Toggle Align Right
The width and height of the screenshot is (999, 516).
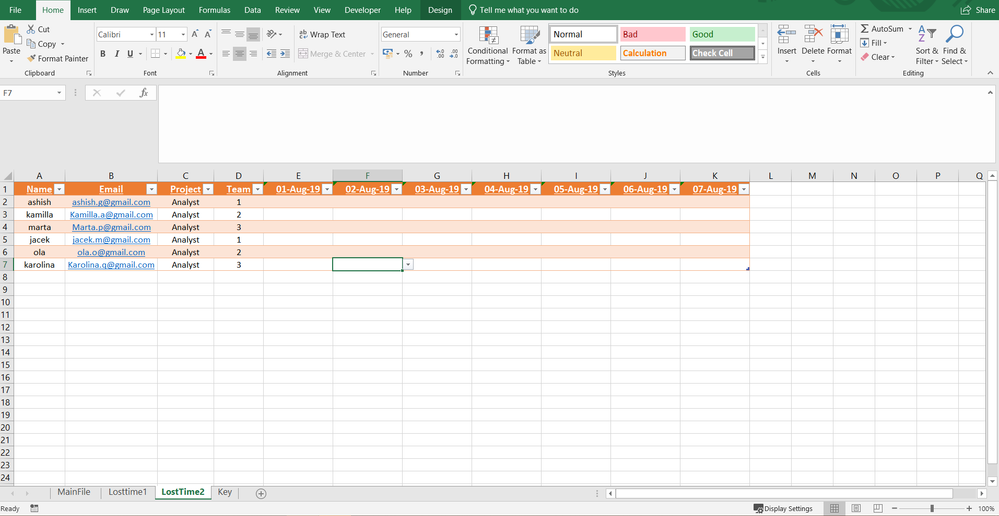254,54
